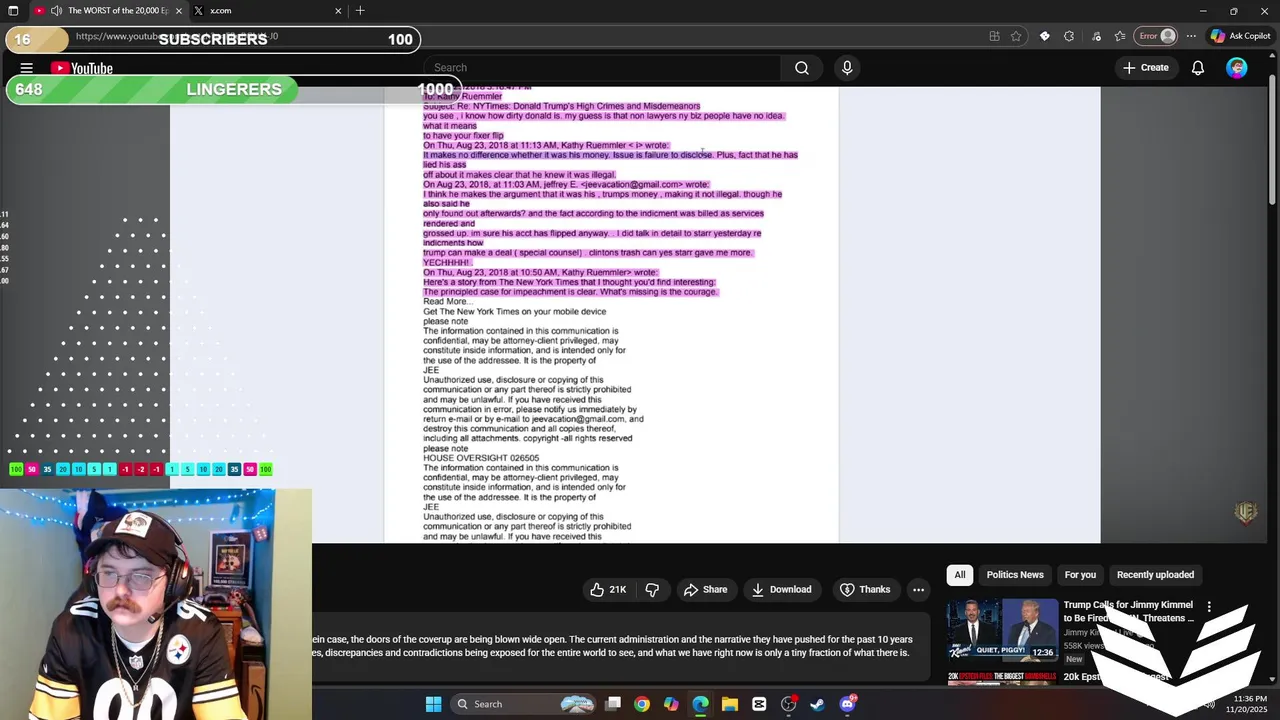
Task: Open more video actions ellipsis
Action: (x=918, y=590)
